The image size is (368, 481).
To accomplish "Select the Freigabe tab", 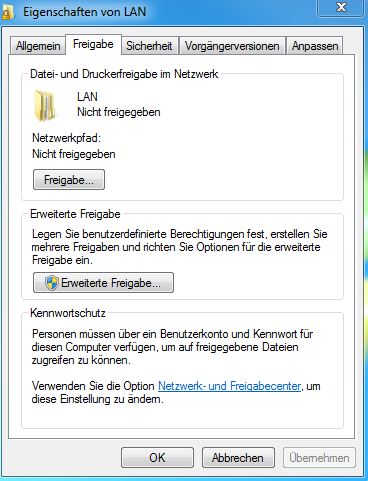I will click(x=93, y=44).
